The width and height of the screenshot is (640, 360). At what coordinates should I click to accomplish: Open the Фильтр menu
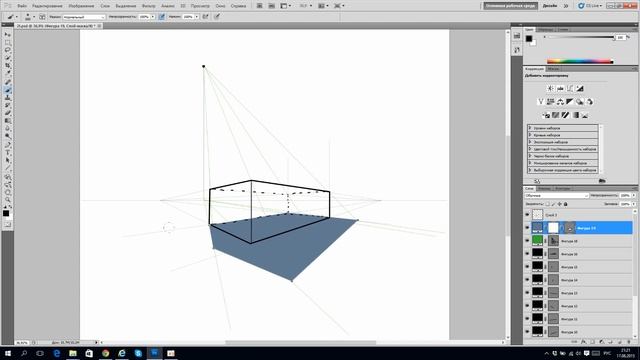point(149,6)
